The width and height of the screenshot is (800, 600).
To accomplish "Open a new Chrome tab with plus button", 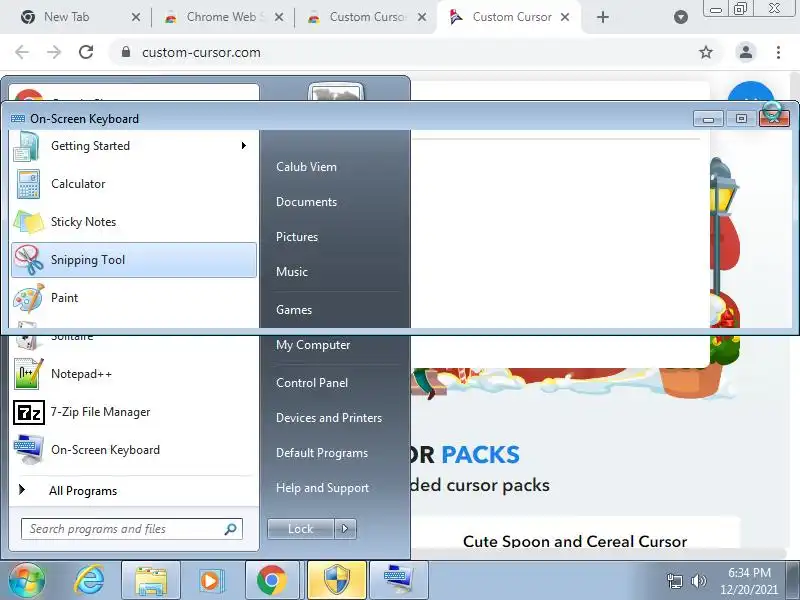I will click(603, 17).
